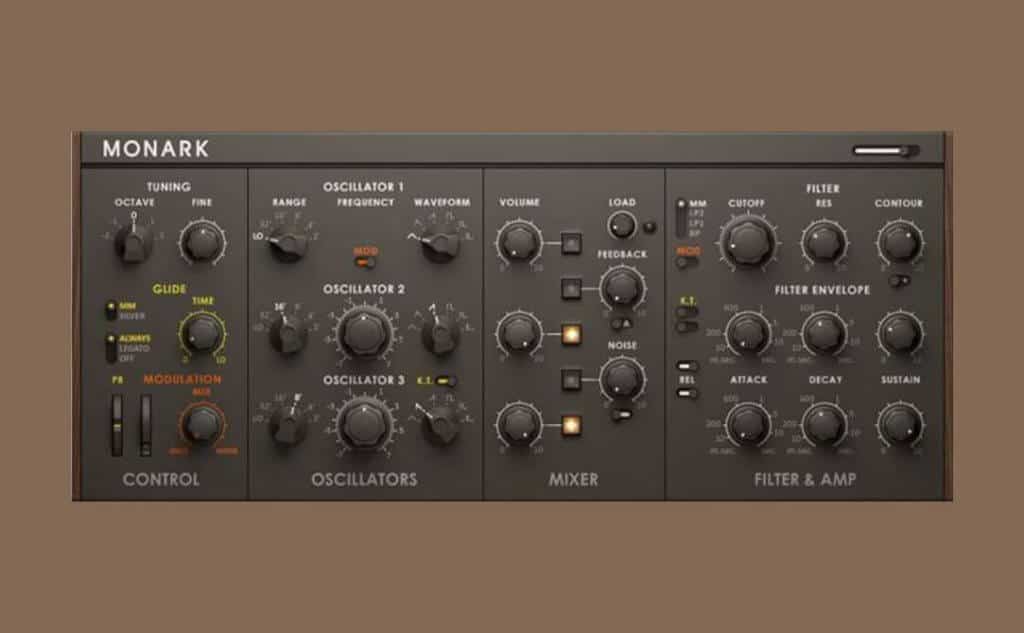Adjust the Filter Envelope attack knob

coord(748,334)
